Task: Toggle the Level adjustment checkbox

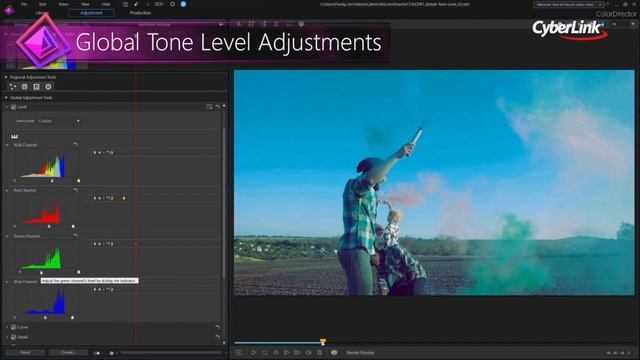Action: pos(13,107)
